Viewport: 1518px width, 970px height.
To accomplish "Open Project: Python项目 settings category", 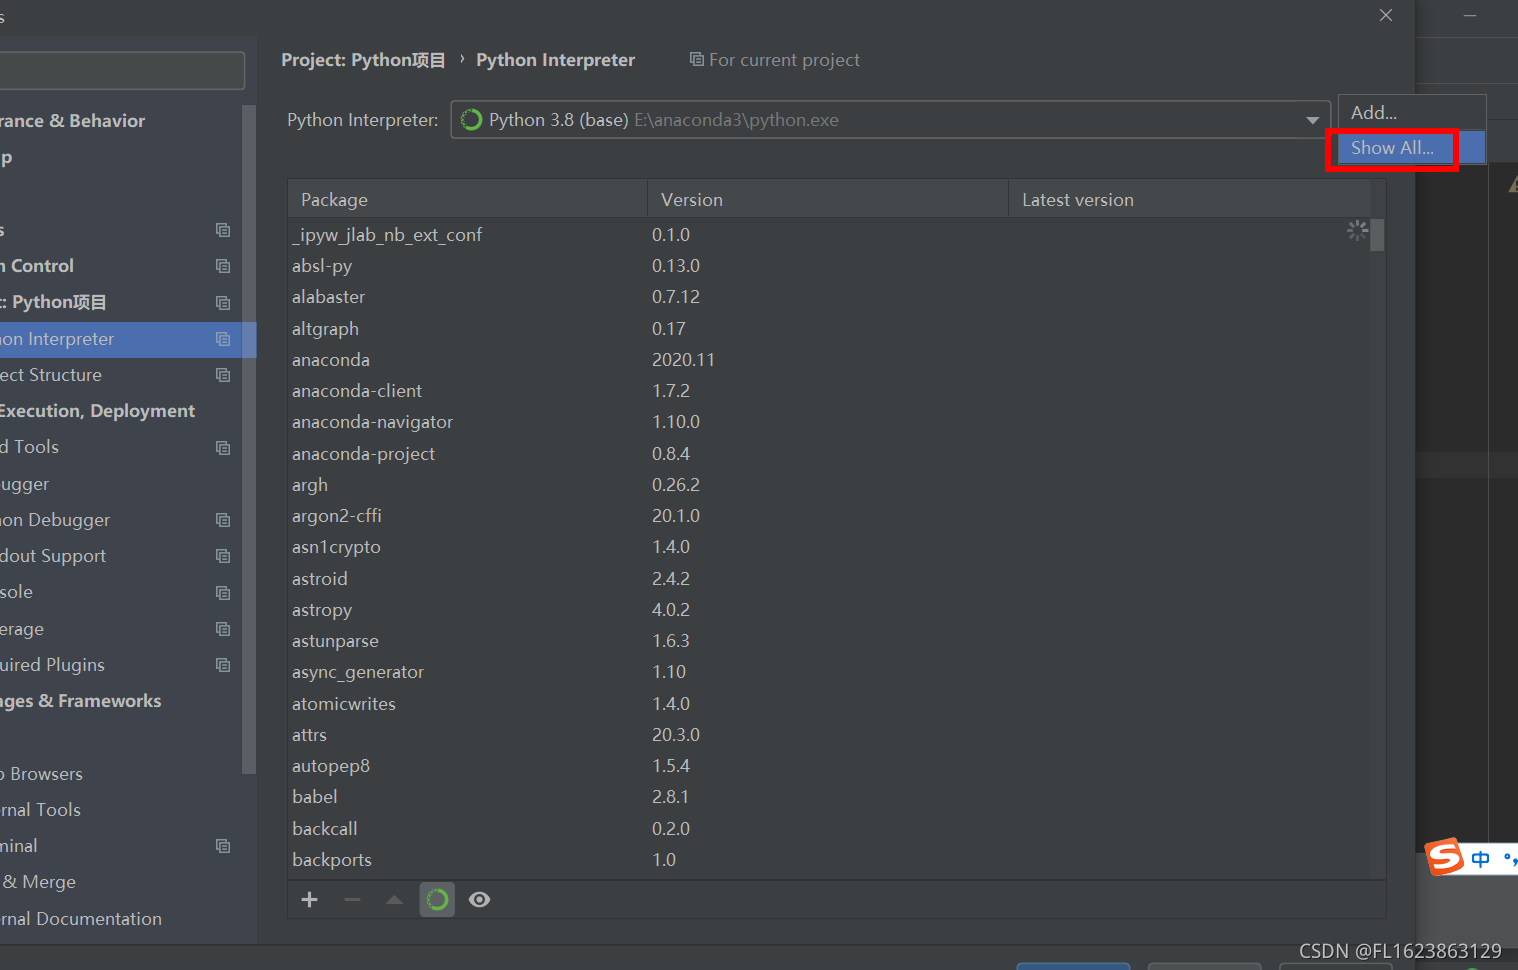I will [120, 302].
